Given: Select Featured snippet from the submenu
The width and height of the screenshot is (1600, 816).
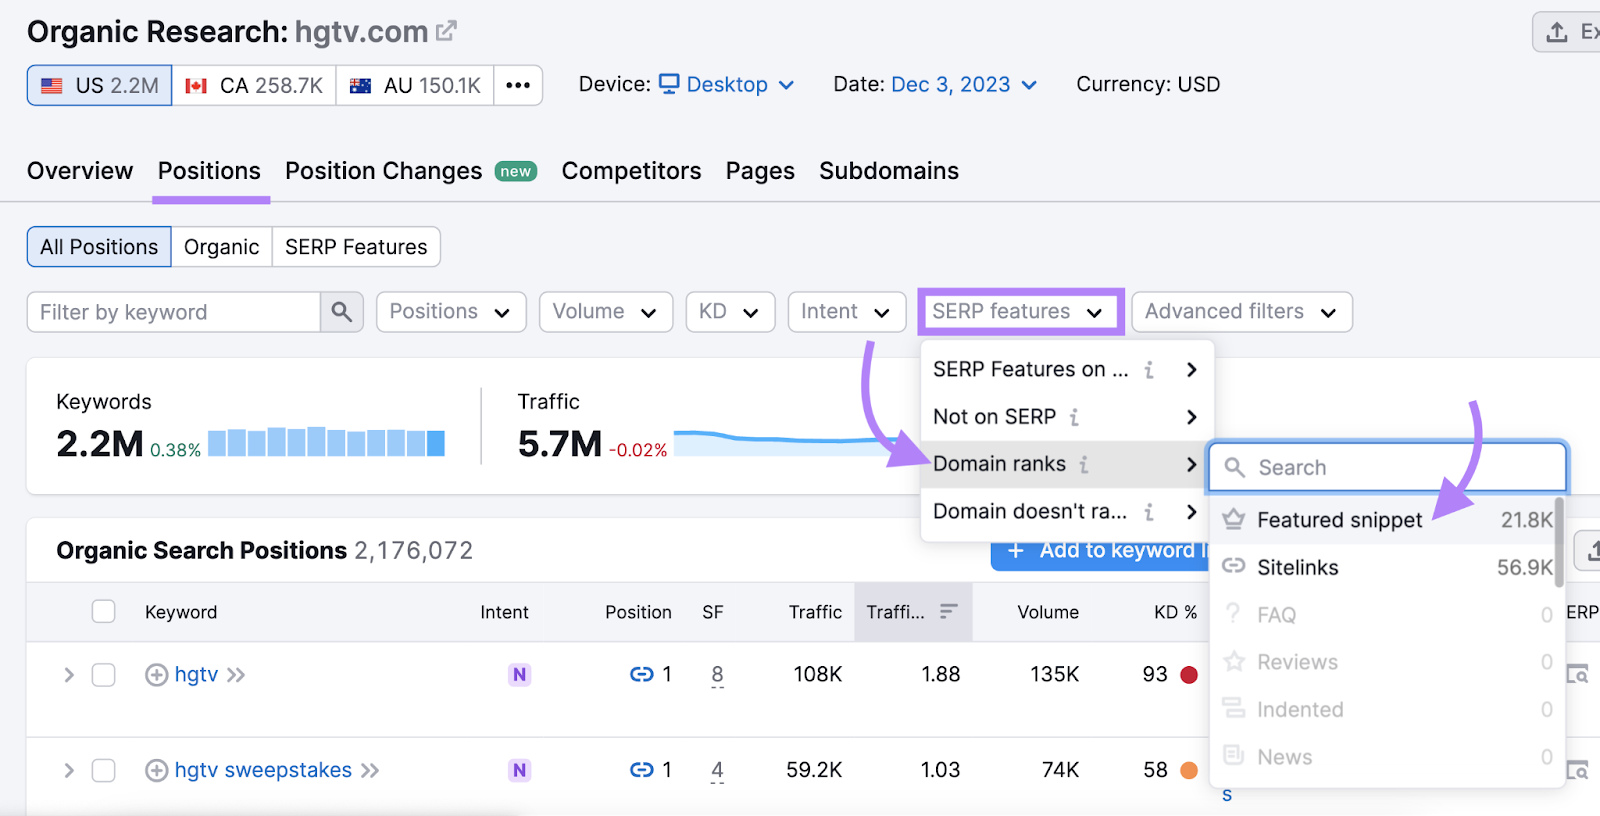Looking at the screenshot, I should pos(1338,520).
